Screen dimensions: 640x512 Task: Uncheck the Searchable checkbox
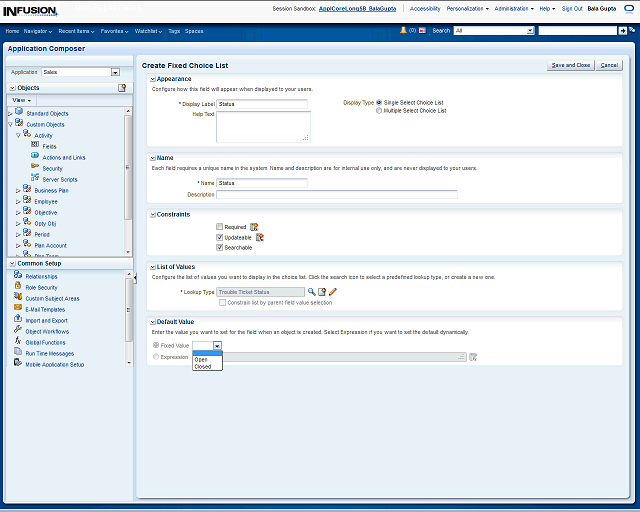coord(220,247)
